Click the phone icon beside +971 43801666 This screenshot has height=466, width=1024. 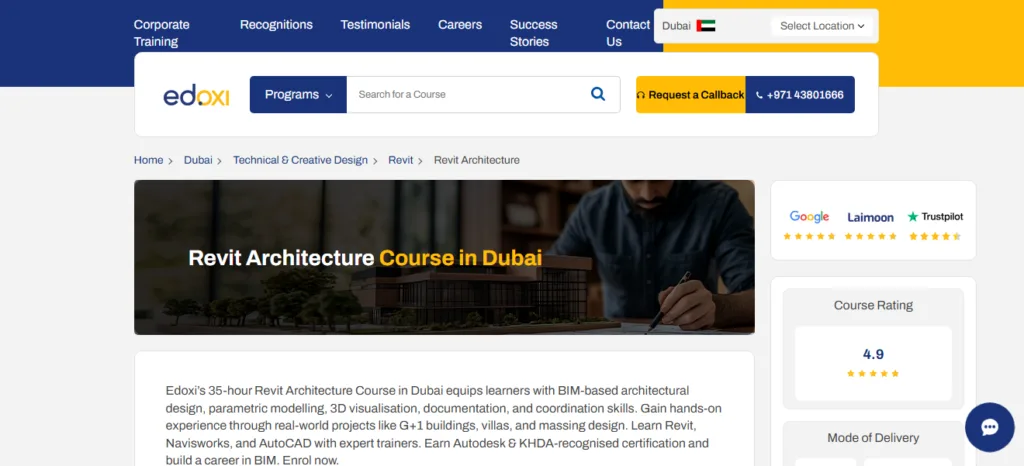point(759,95)
